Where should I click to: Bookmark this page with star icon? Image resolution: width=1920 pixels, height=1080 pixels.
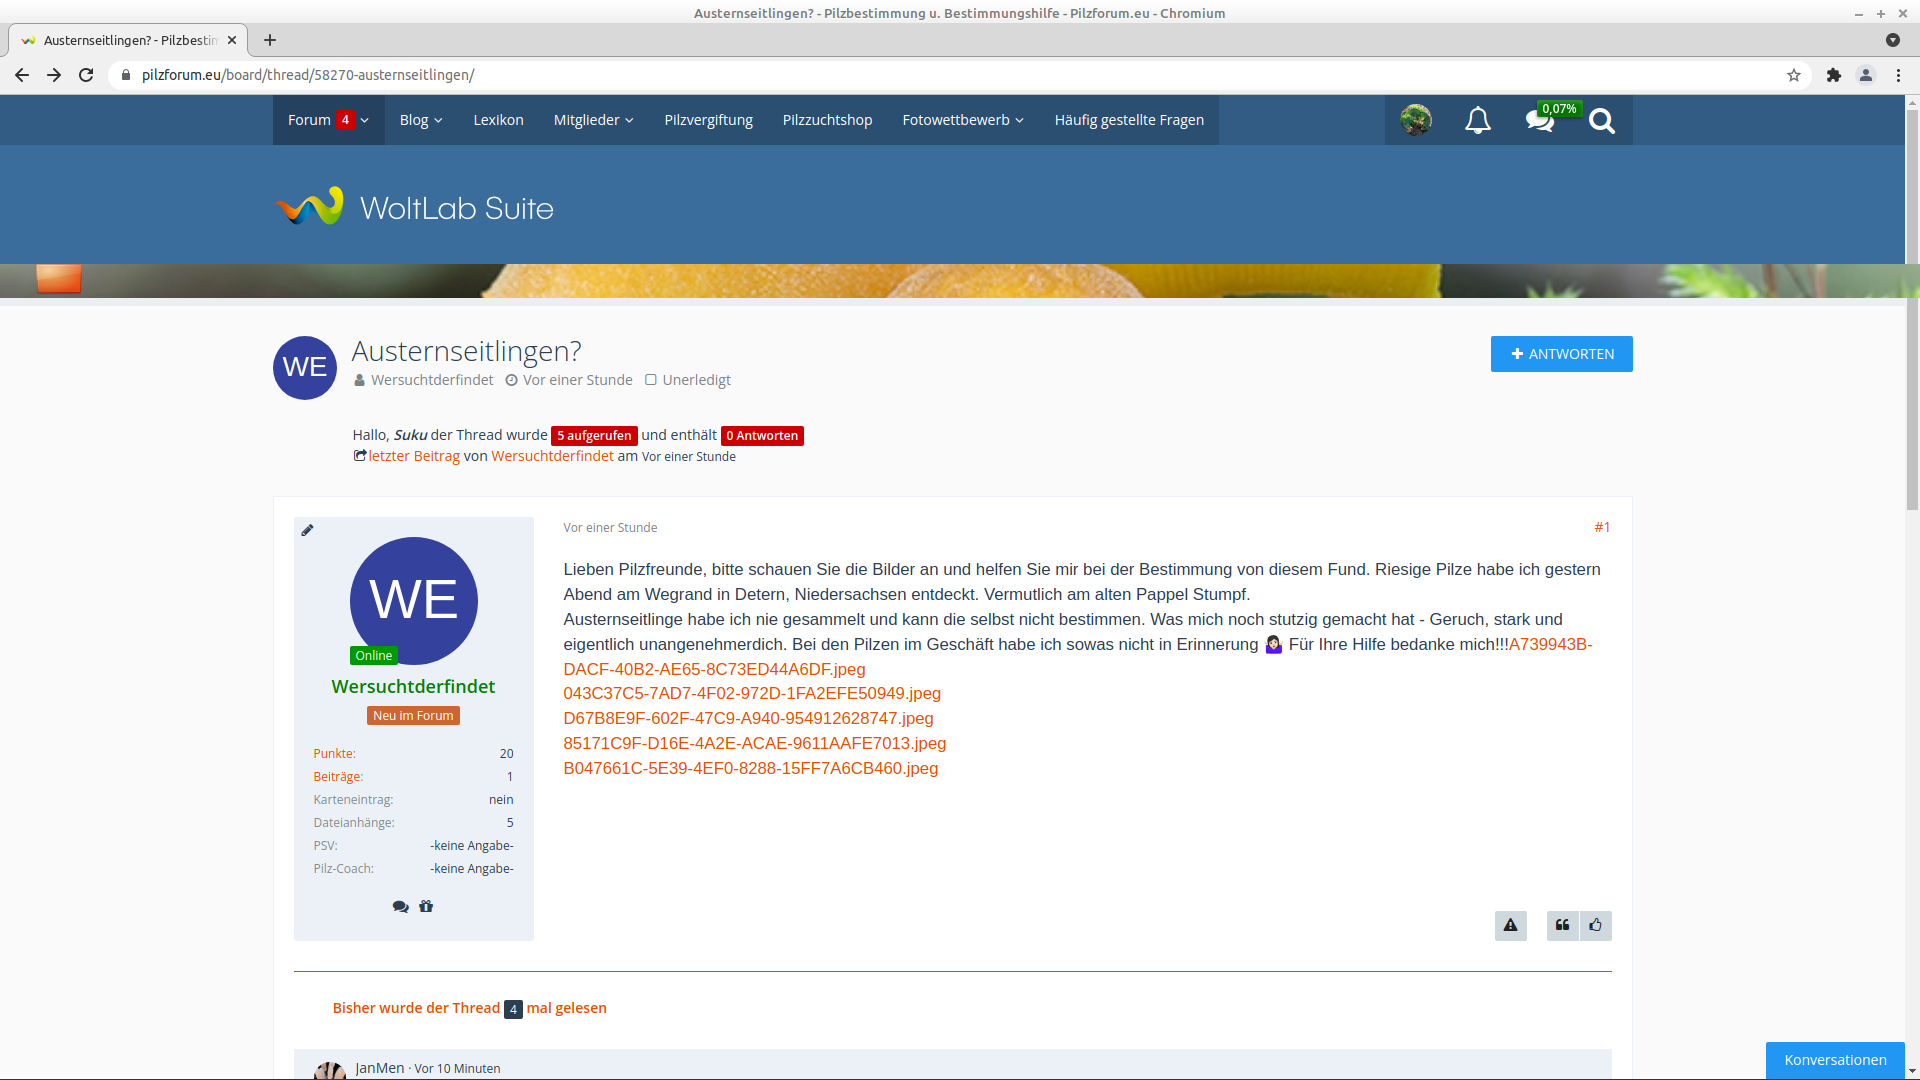pos(1794,75)
